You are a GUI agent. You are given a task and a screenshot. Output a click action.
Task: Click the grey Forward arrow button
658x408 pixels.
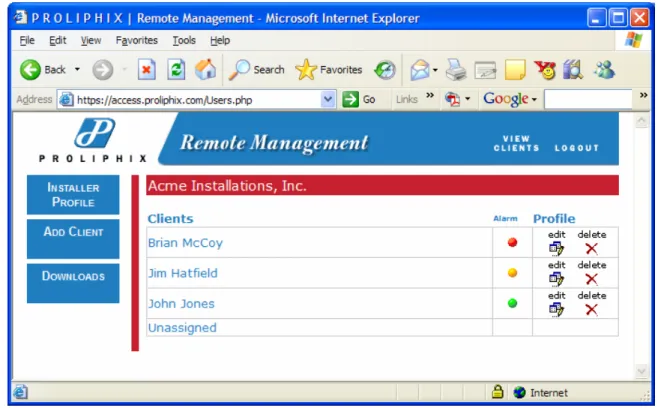103,70
